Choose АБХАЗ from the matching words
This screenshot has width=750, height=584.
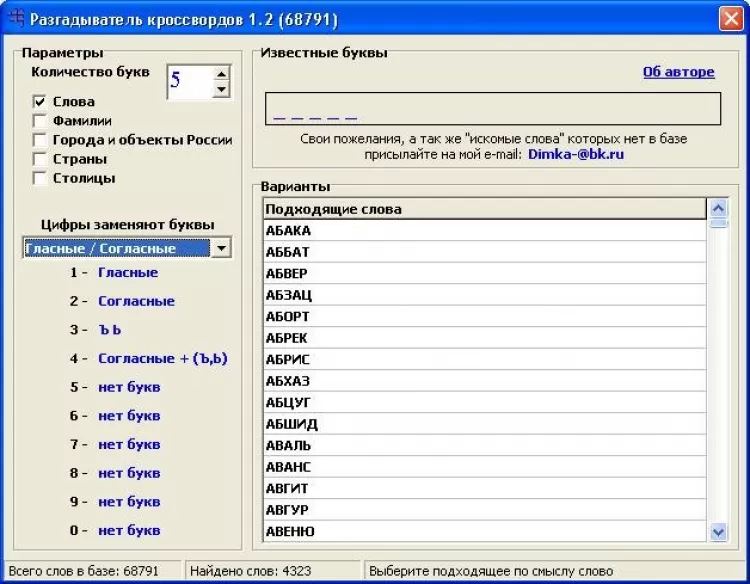coord(289,381)
